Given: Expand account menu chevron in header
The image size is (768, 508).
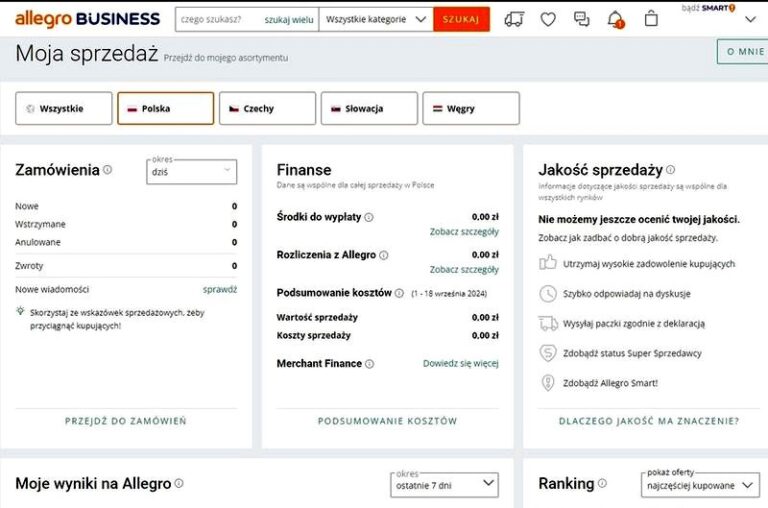Looking at the screenshot, I should (x=750, y=20).
